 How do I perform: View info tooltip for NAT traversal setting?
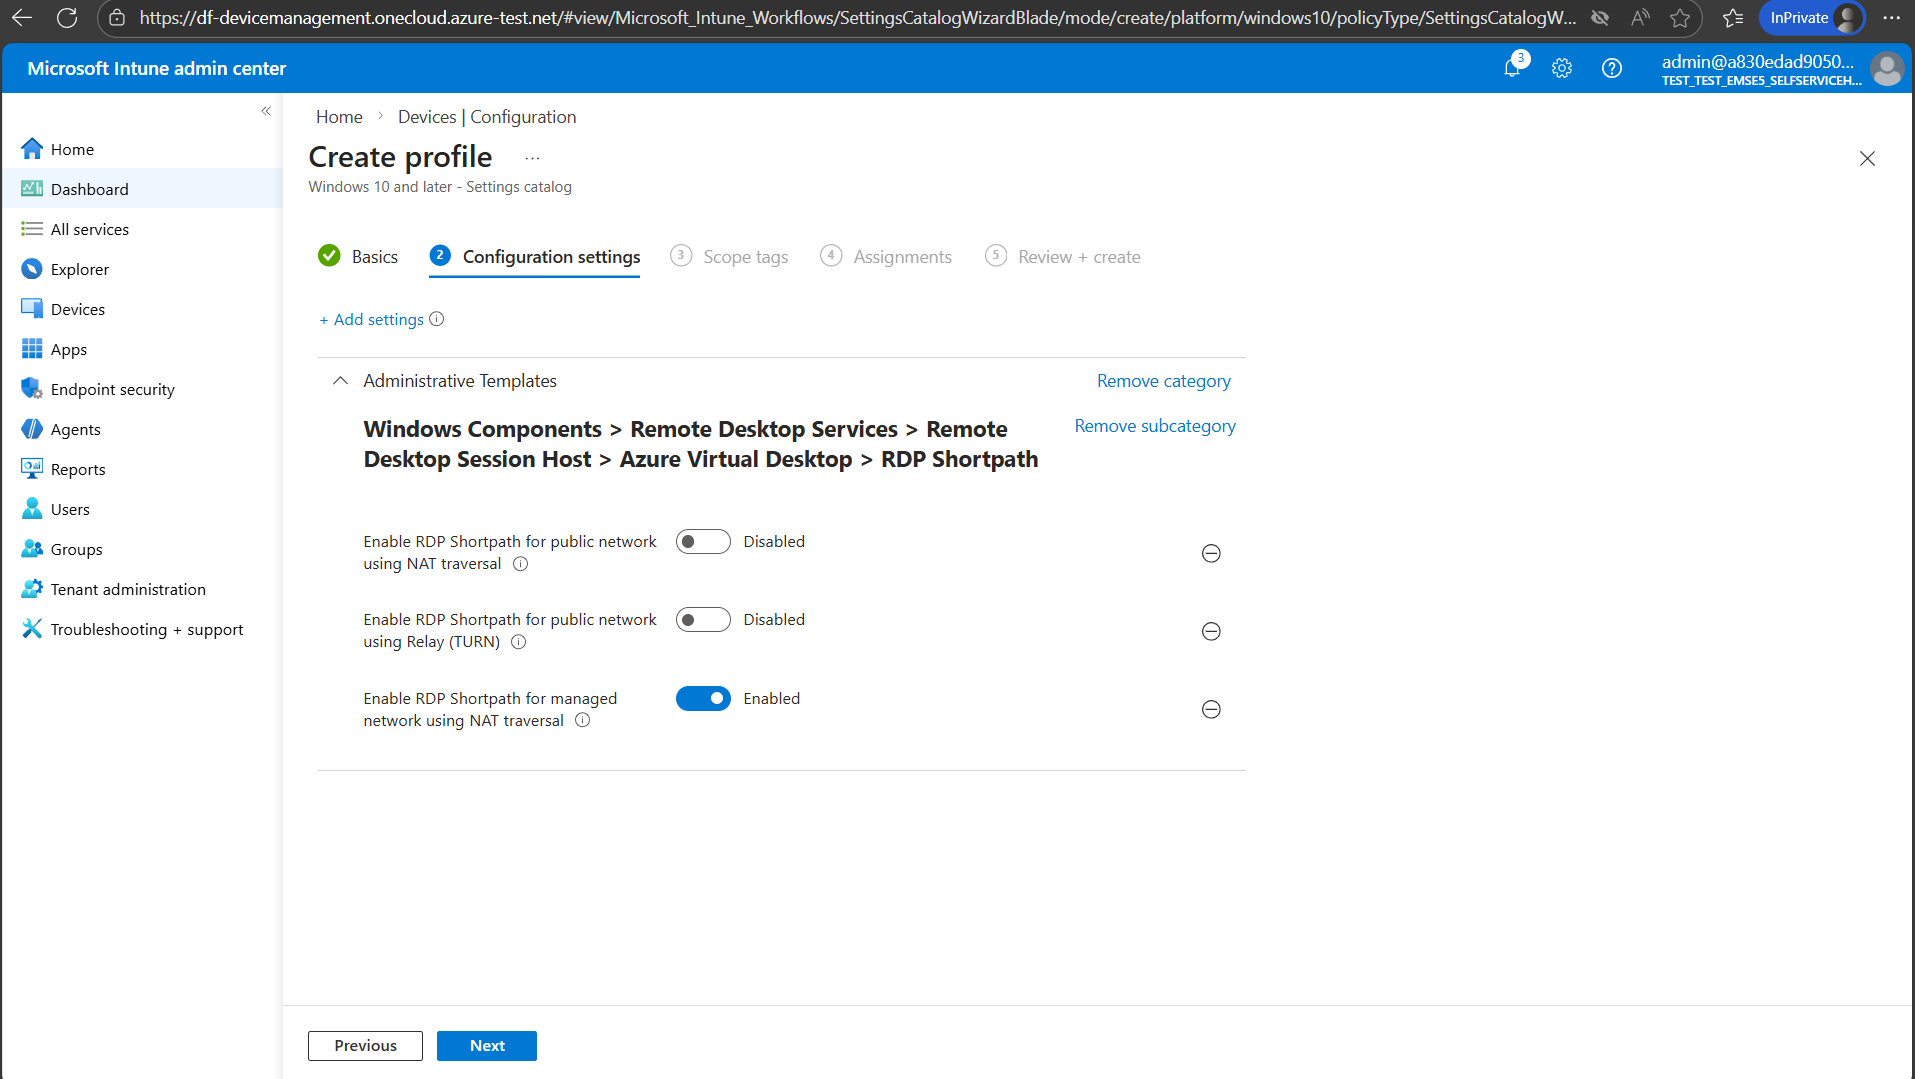coord(520,563)
